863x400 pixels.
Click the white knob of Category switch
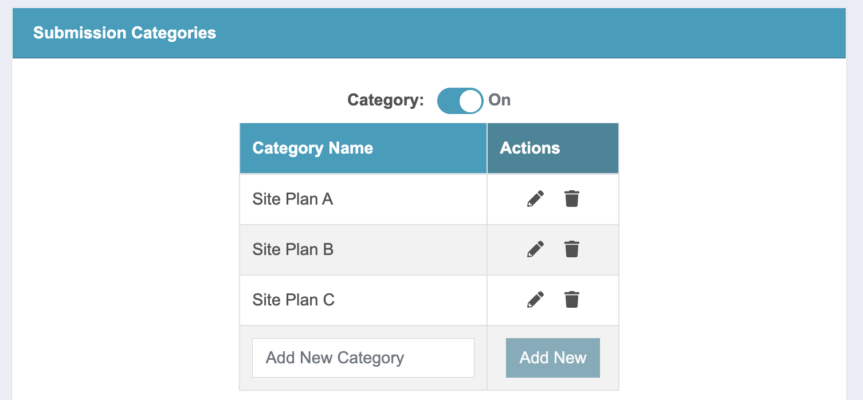coord(471,101)
